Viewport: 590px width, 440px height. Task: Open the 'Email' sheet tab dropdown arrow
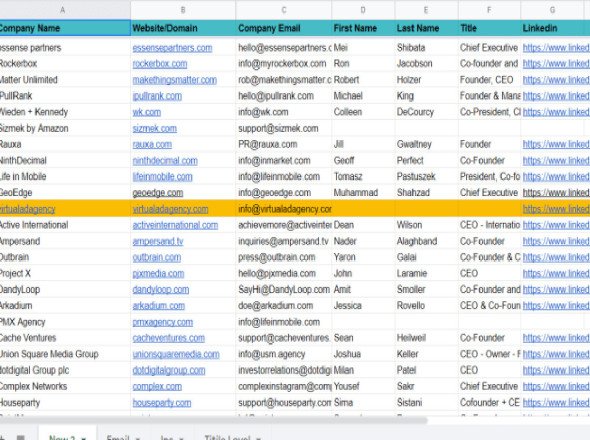click(138, 438)
